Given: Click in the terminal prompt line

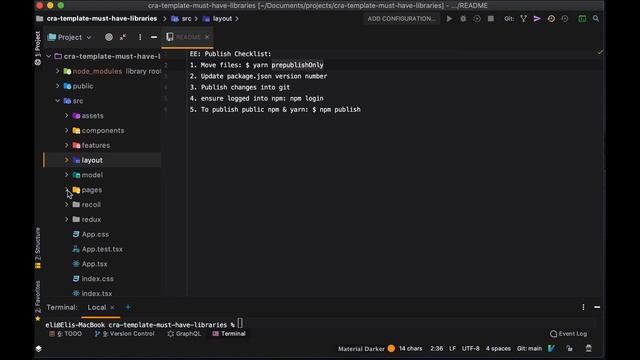Looking at the screenshot, I should click(318, 324).
